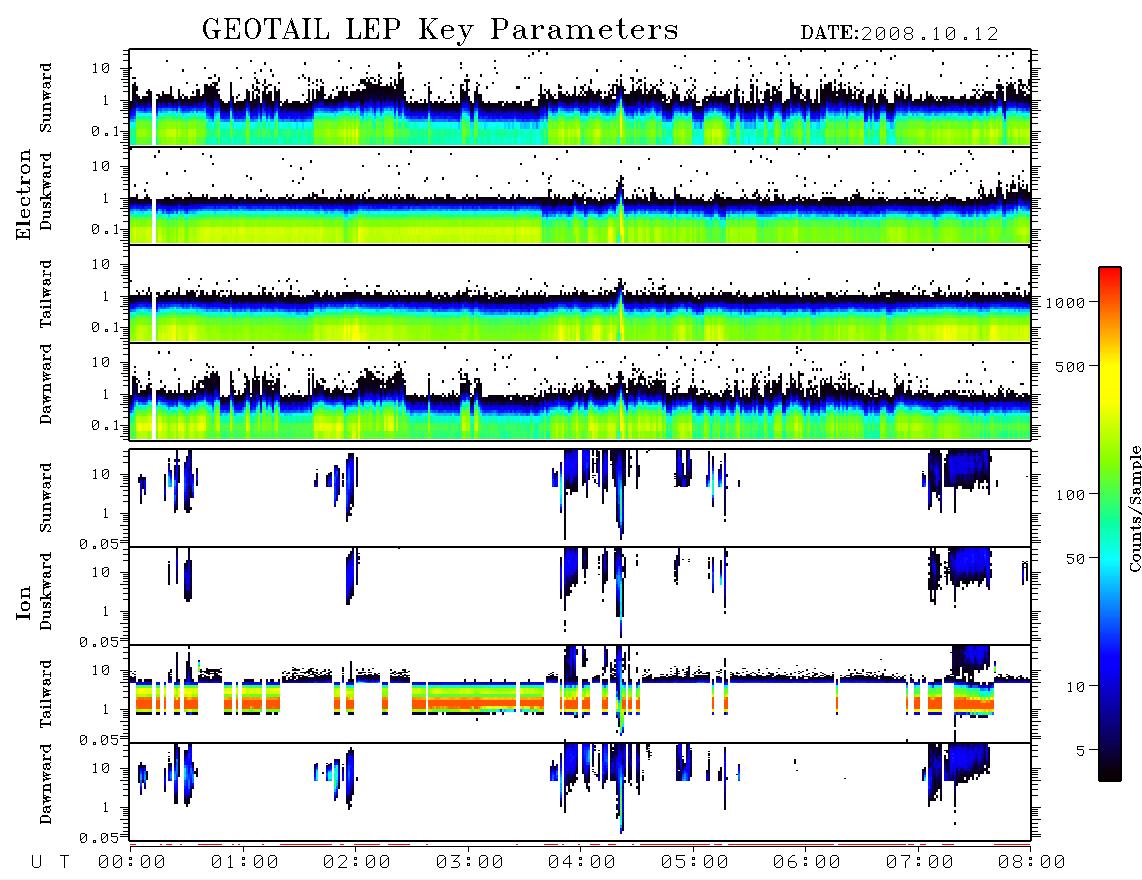1142x880 pixels.
Task: Click the 03:00 time axis label
Action: tap(470, 863)
